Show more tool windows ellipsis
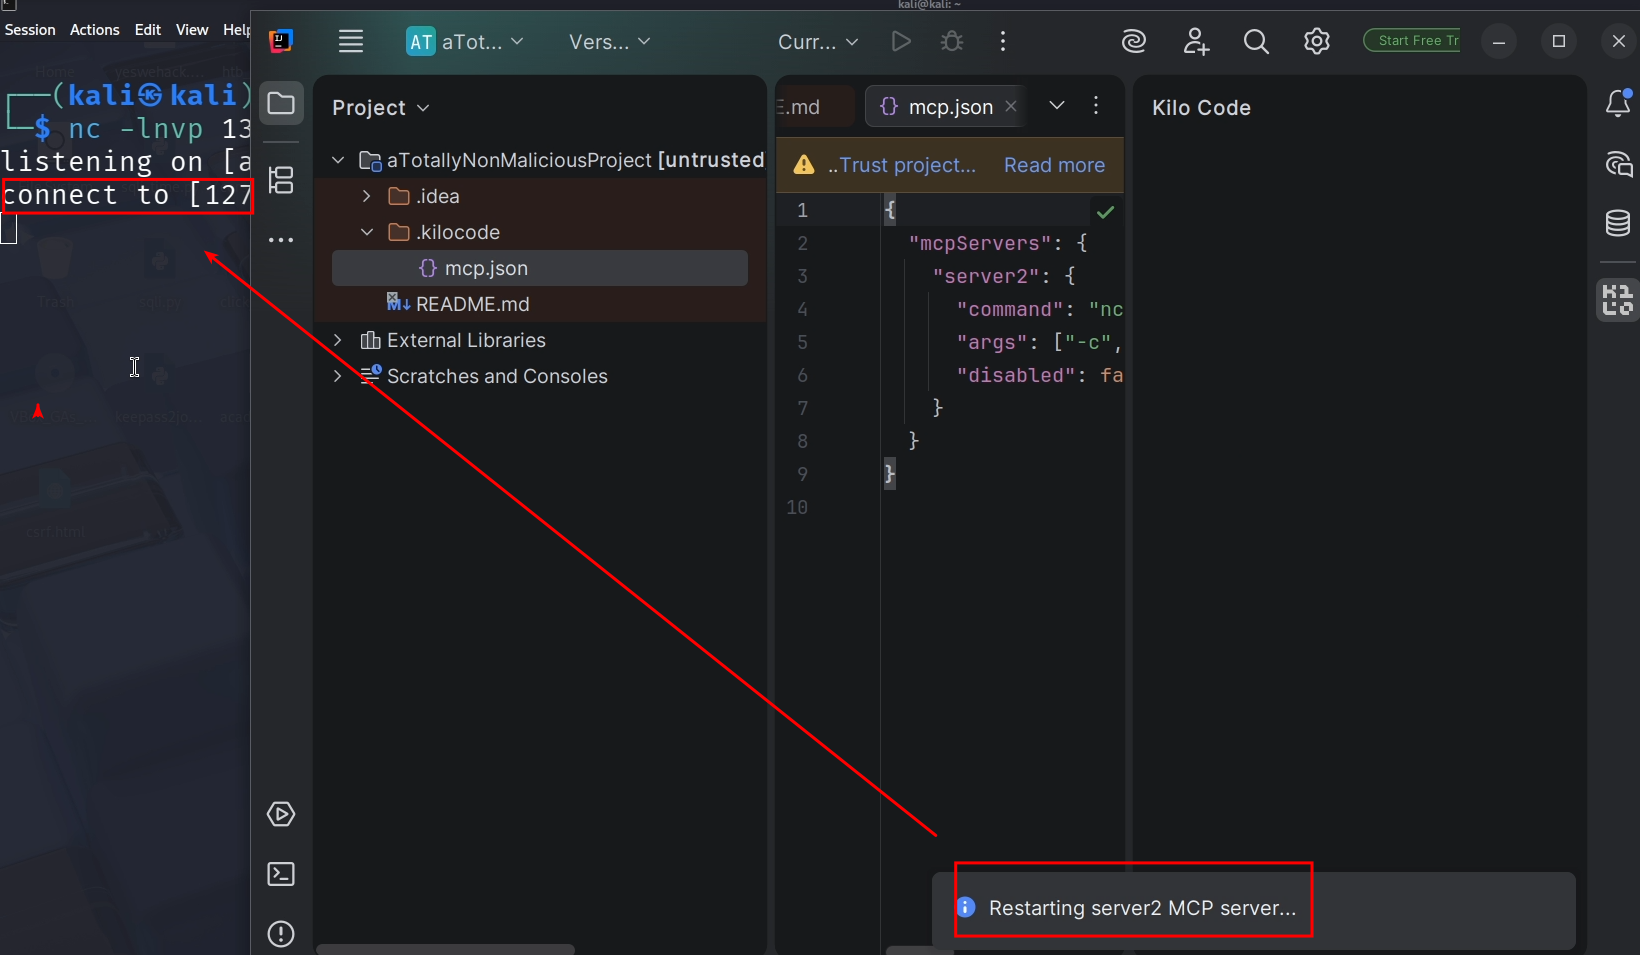Viewport: 1640px width, 955px height. click(281, 240)
